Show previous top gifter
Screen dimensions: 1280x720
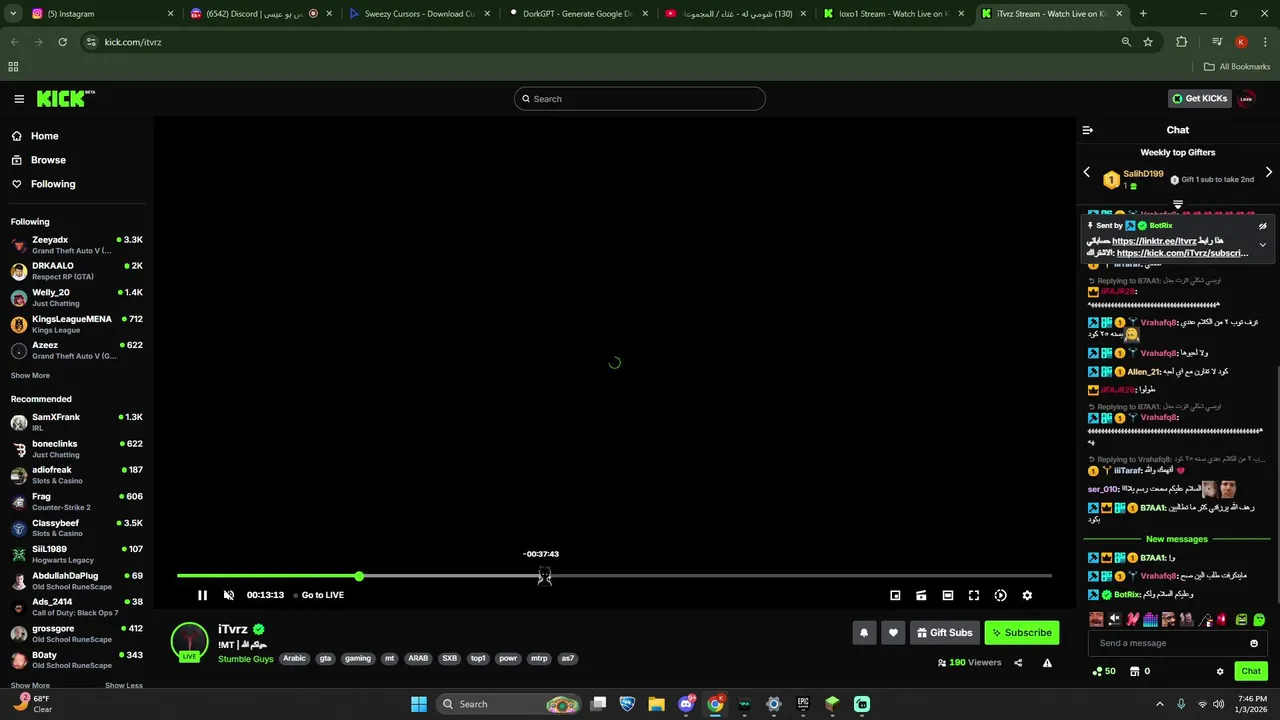click(x=1087, y=173)
